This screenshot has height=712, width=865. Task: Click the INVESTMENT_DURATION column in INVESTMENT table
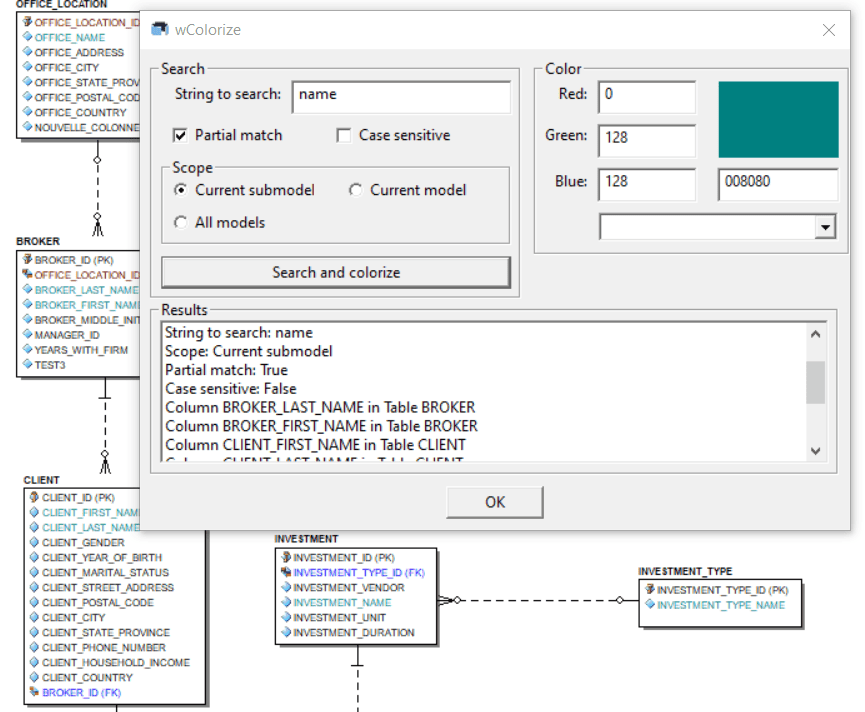click(354, 632)
